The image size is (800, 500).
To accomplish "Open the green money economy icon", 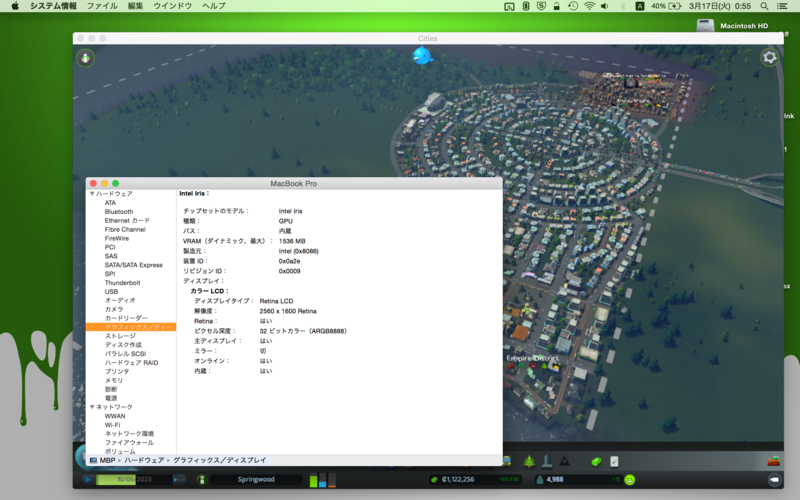I will [596, 462].
